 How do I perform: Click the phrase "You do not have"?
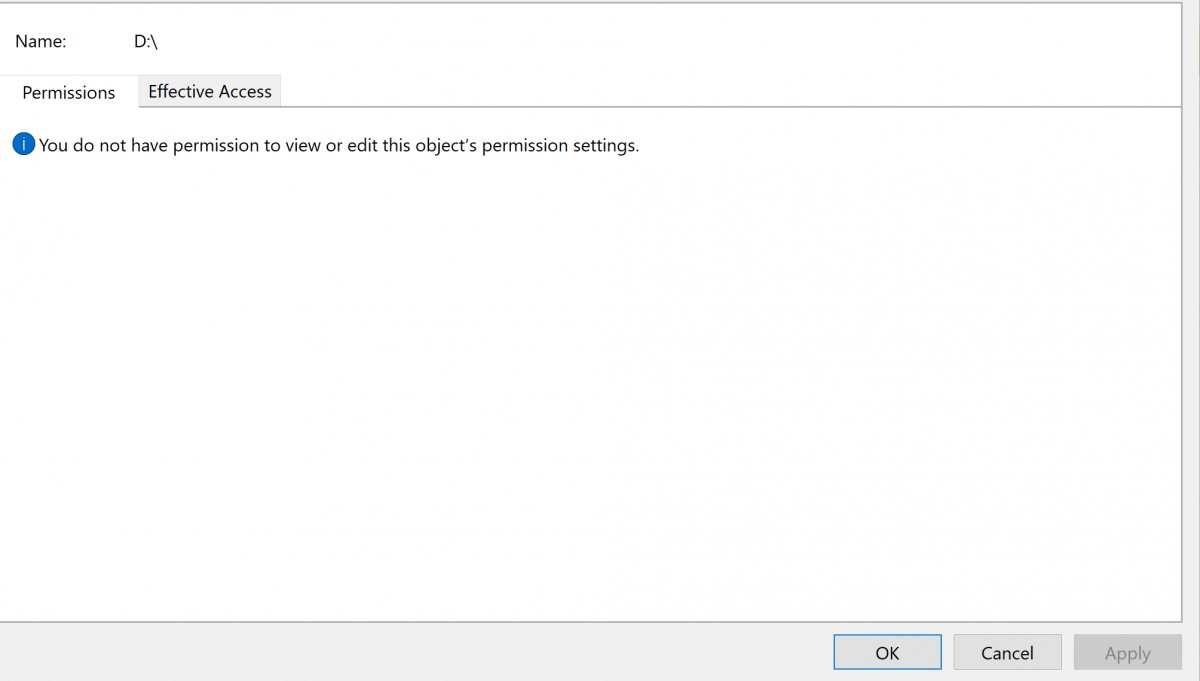(x=103, y=145)
